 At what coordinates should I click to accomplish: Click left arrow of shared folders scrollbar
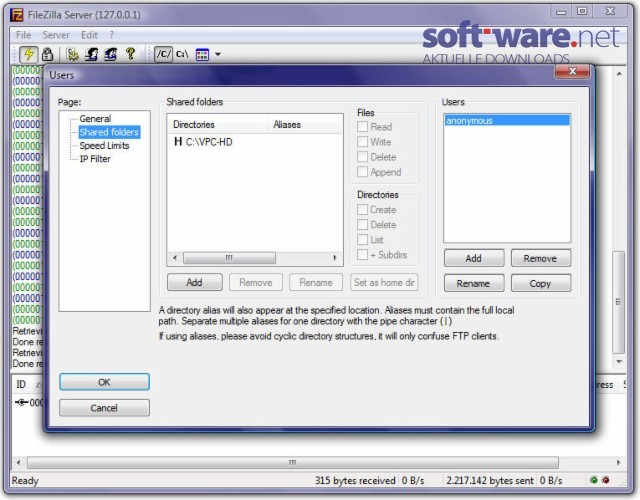175,258
